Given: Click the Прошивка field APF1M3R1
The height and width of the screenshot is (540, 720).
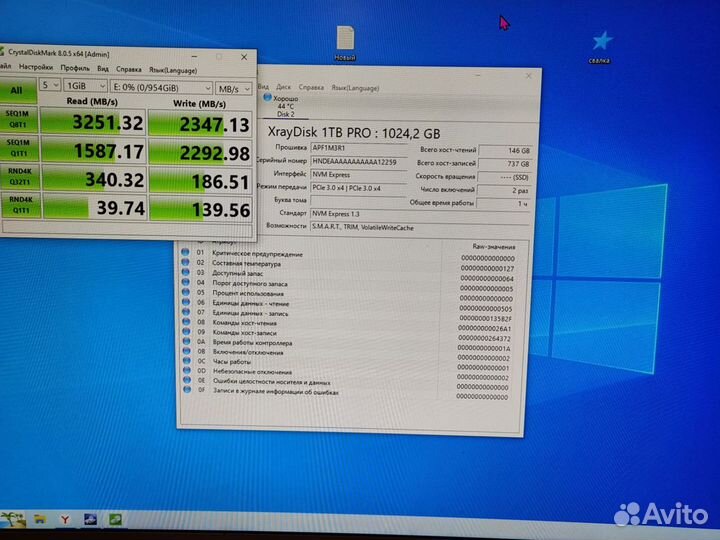Looking at the screenshot, I should coord(359,148).
